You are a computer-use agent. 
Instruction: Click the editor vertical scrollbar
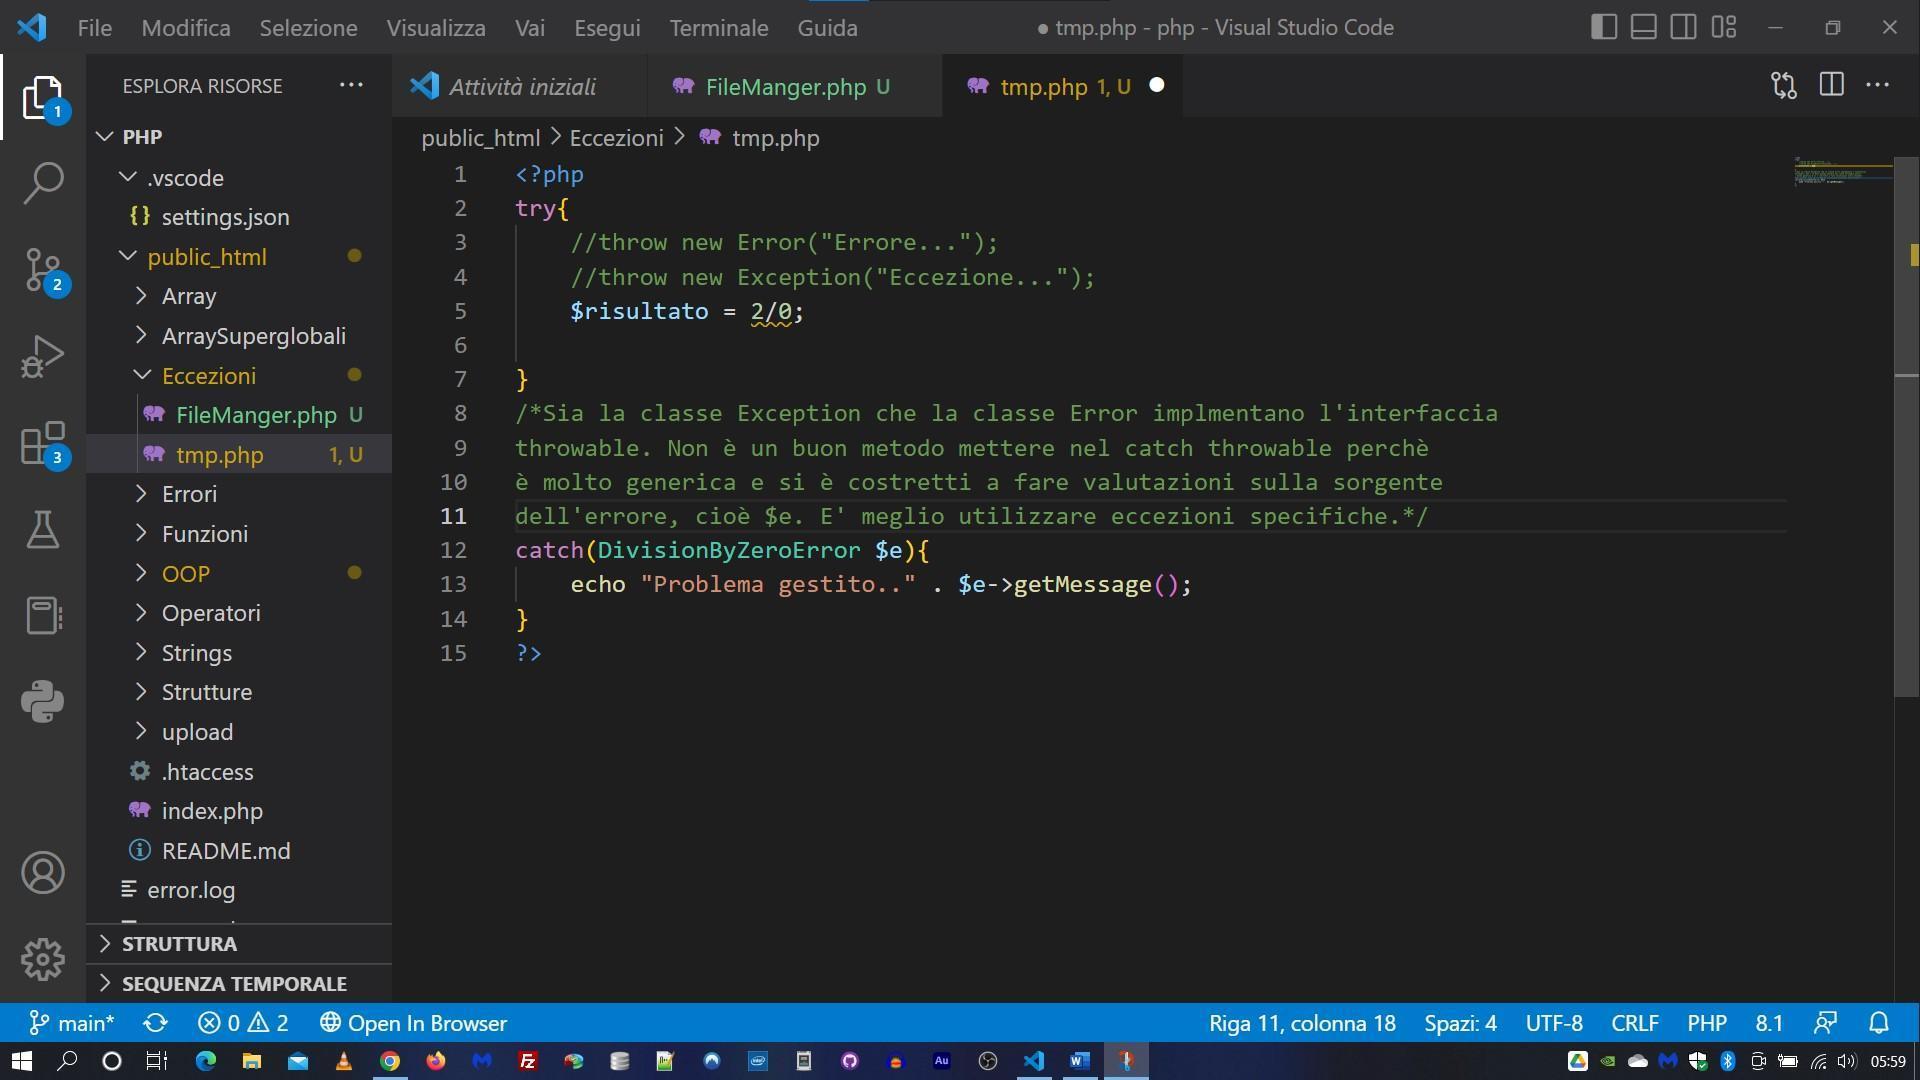[1906, 427]
